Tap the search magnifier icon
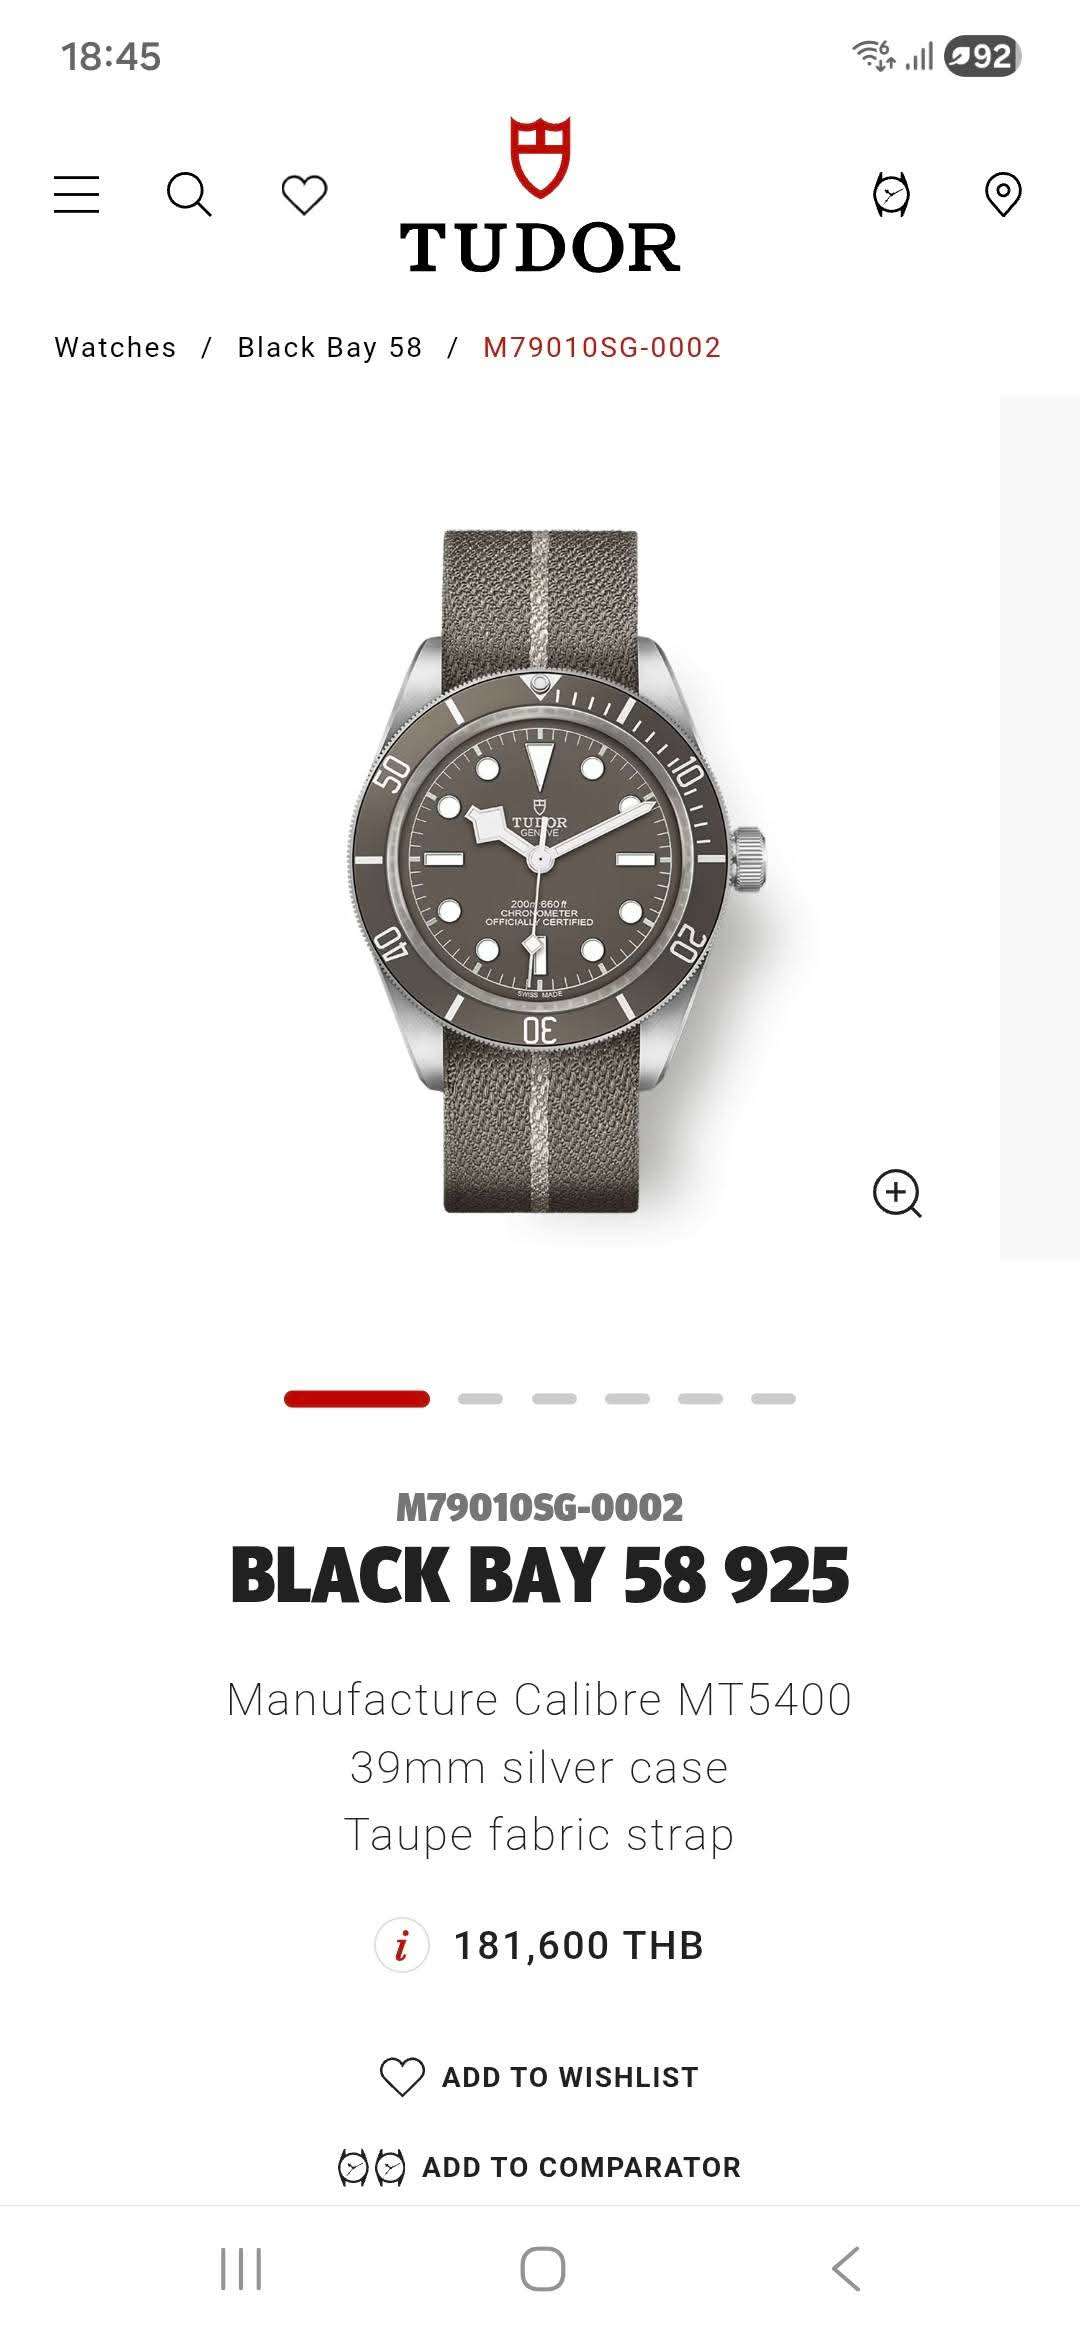 click(189, 194)
